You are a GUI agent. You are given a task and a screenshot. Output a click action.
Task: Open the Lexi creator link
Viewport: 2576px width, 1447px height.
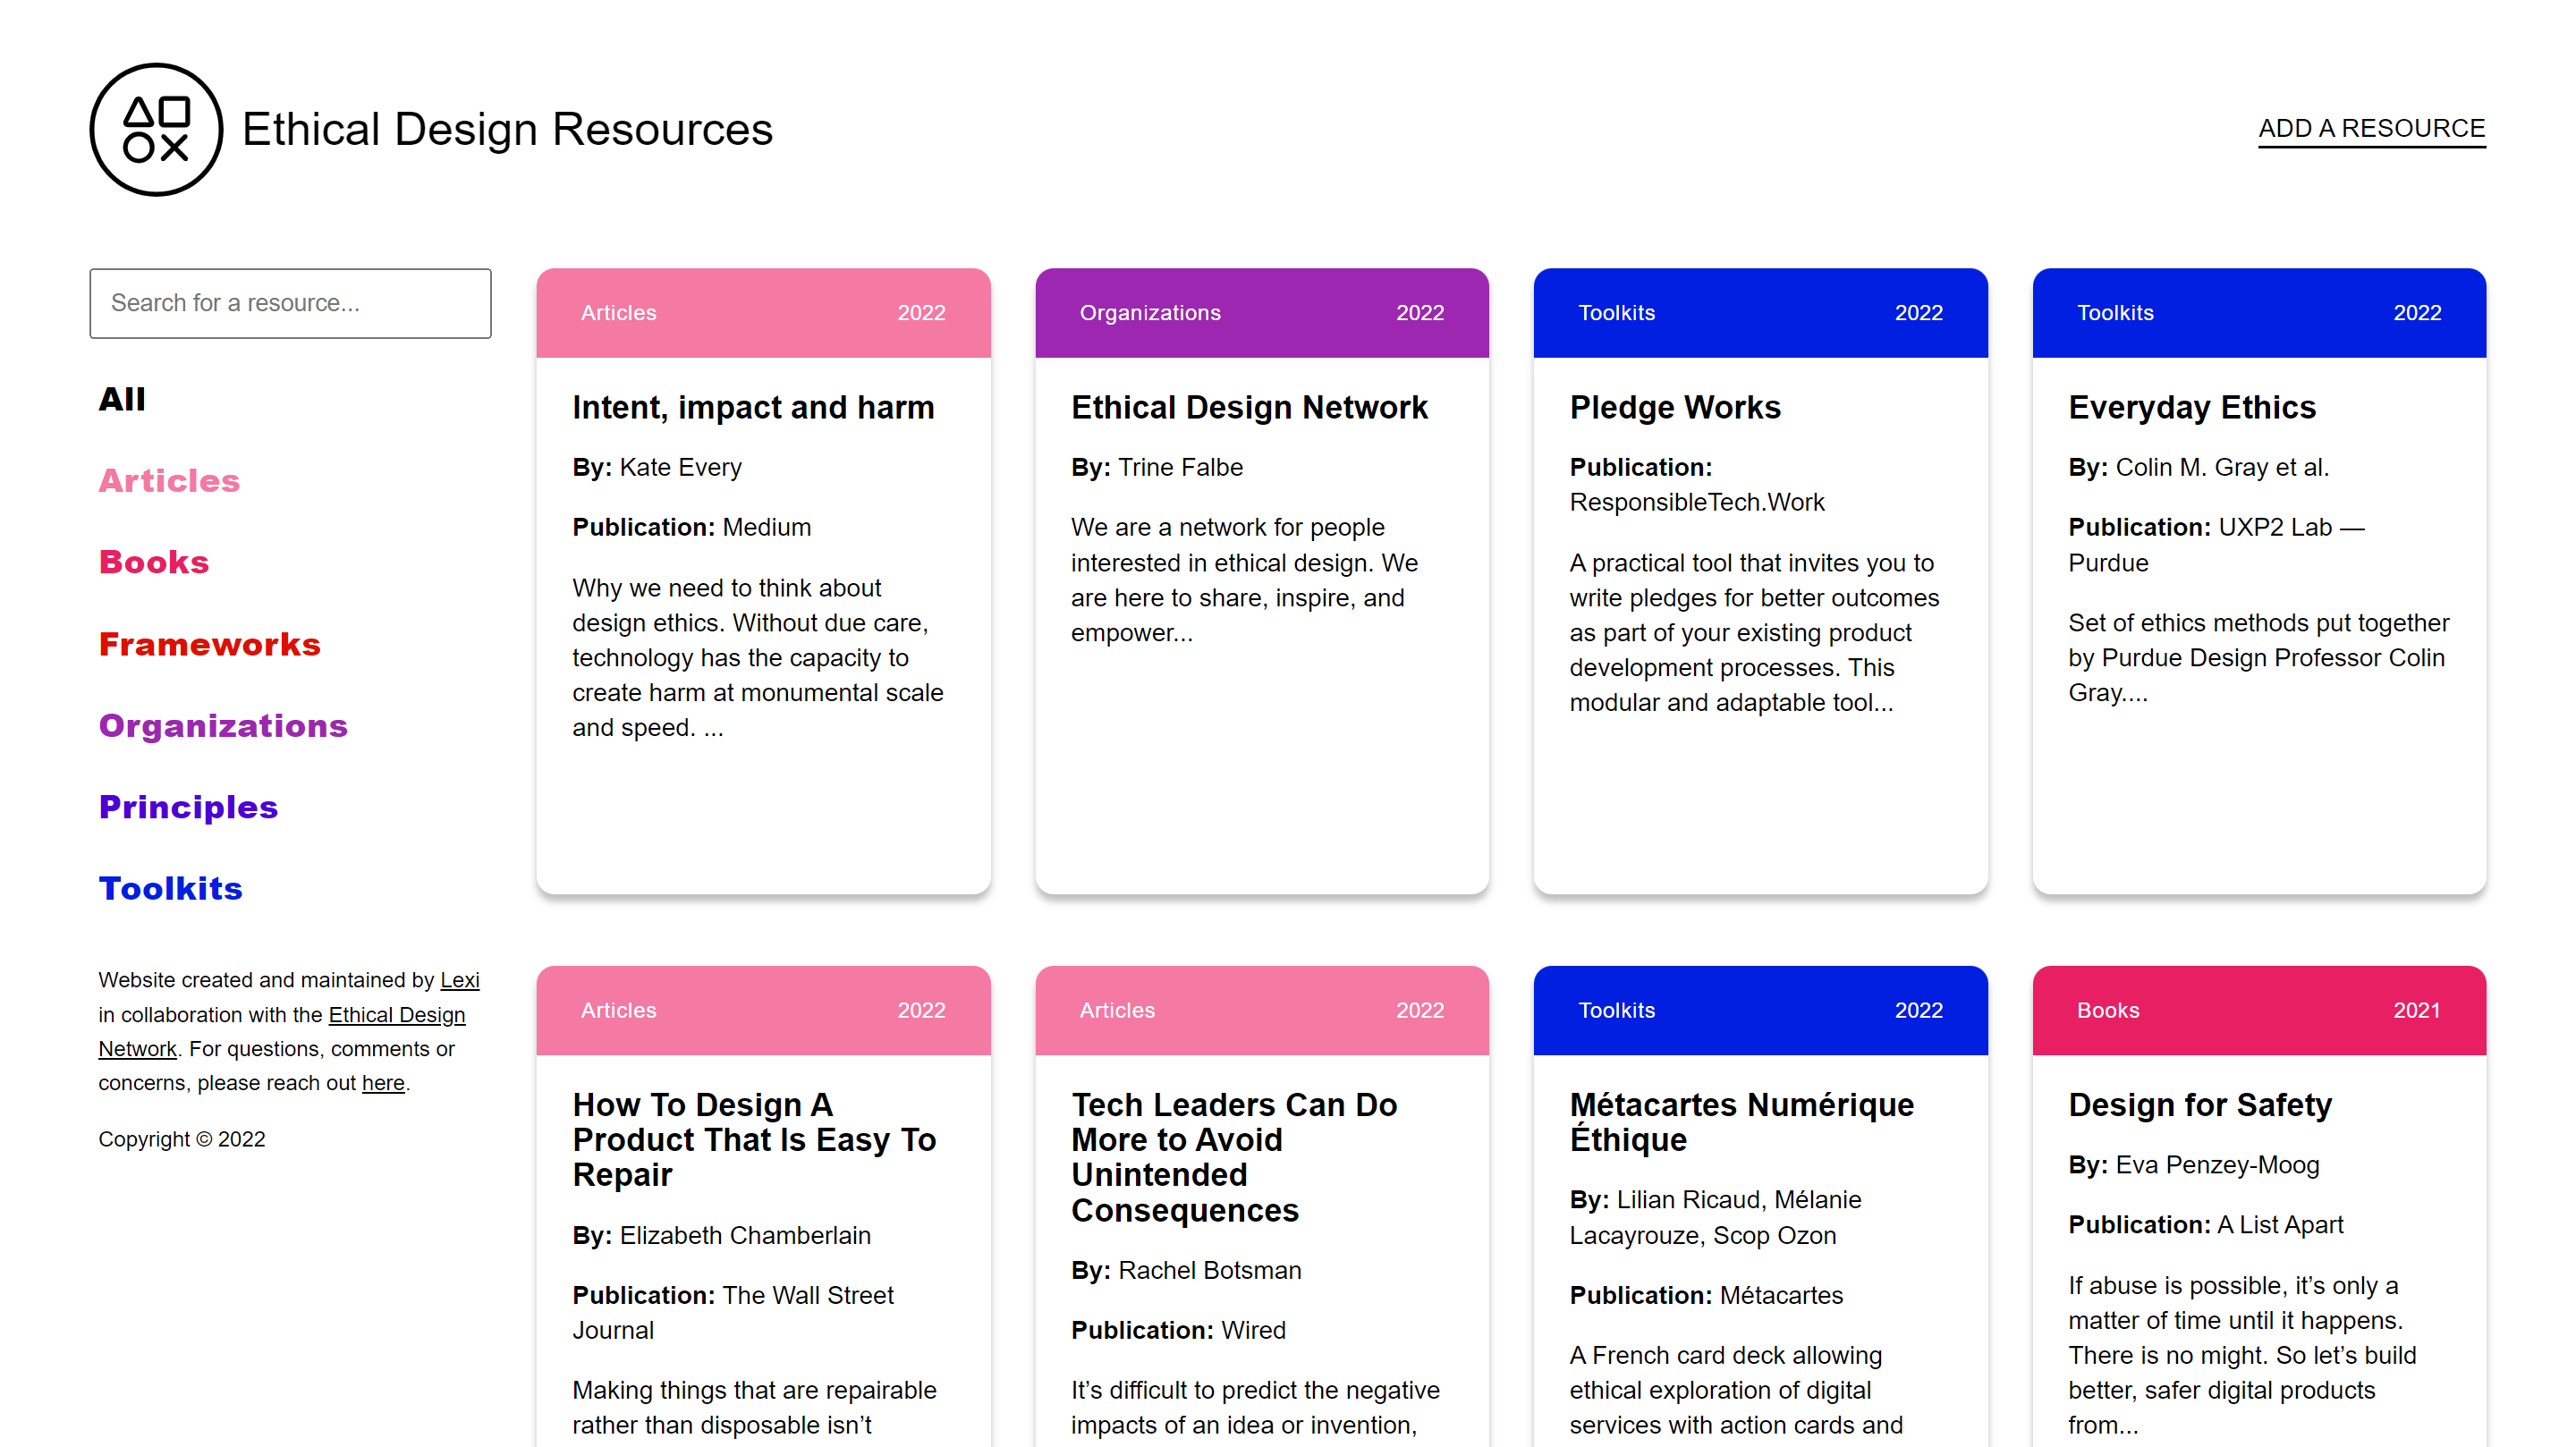[459, 980]
